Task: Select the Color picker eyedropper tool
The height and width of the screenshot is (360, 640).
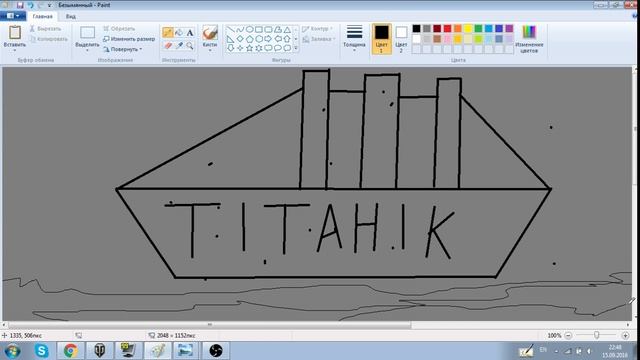Action: point(179,45)
